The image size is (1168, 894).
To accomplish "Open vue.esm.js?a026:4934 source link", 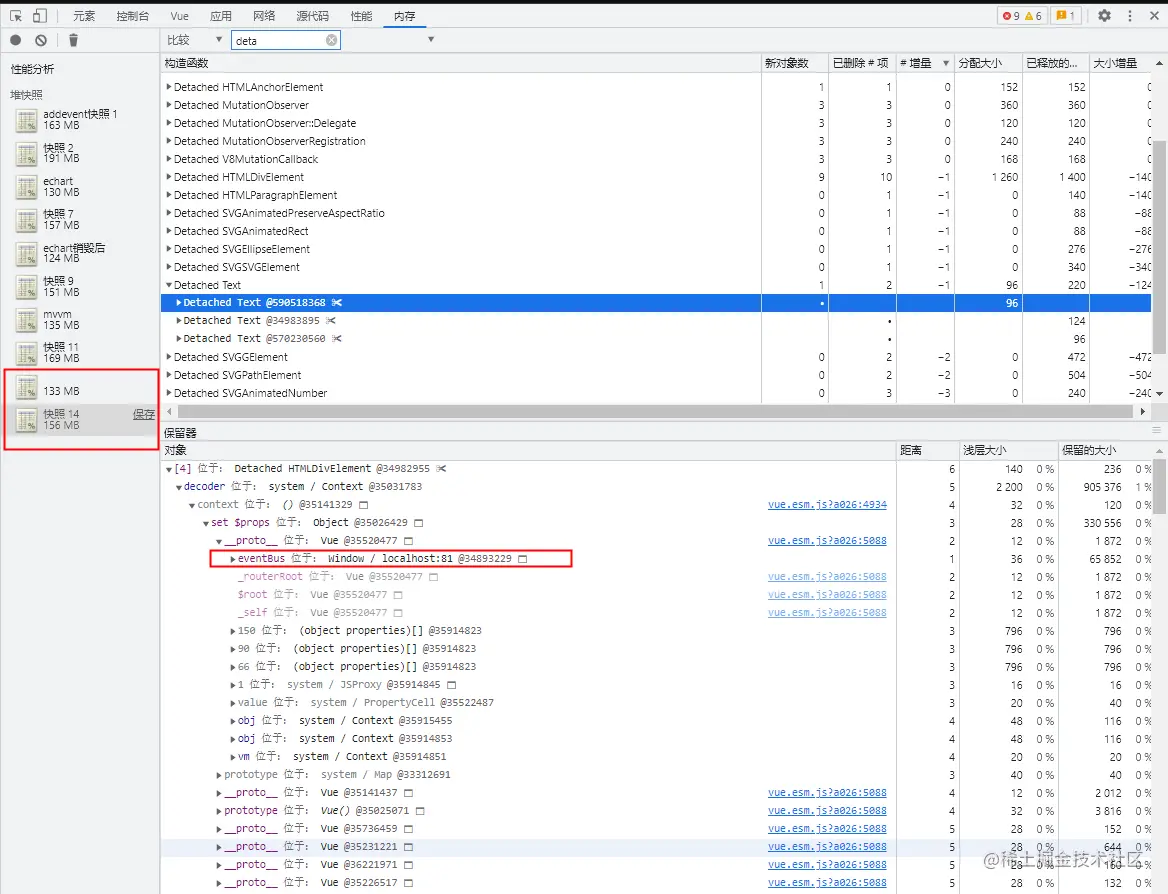I will click(x=827, y=504).
